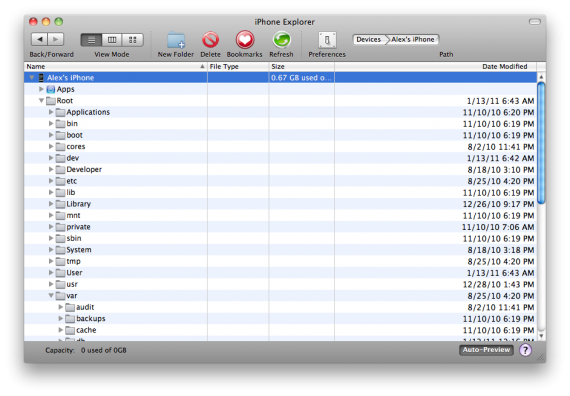Click the scrollbar down arrow

tap(541, 336)
